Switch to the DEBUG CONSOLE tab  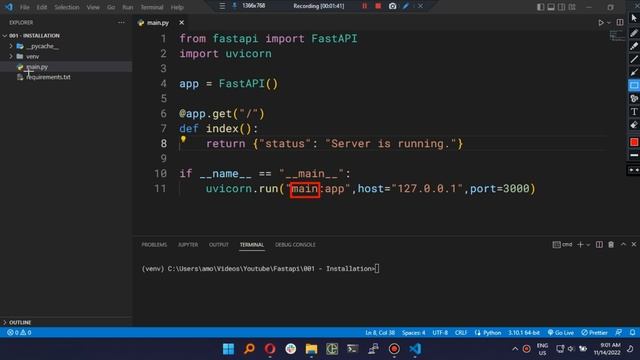295,244
